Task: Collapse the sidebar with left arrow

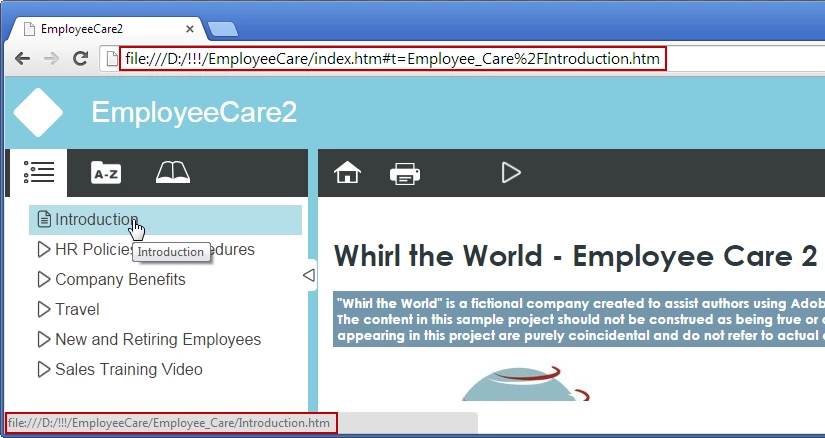Action: click(x=309, y=275)
